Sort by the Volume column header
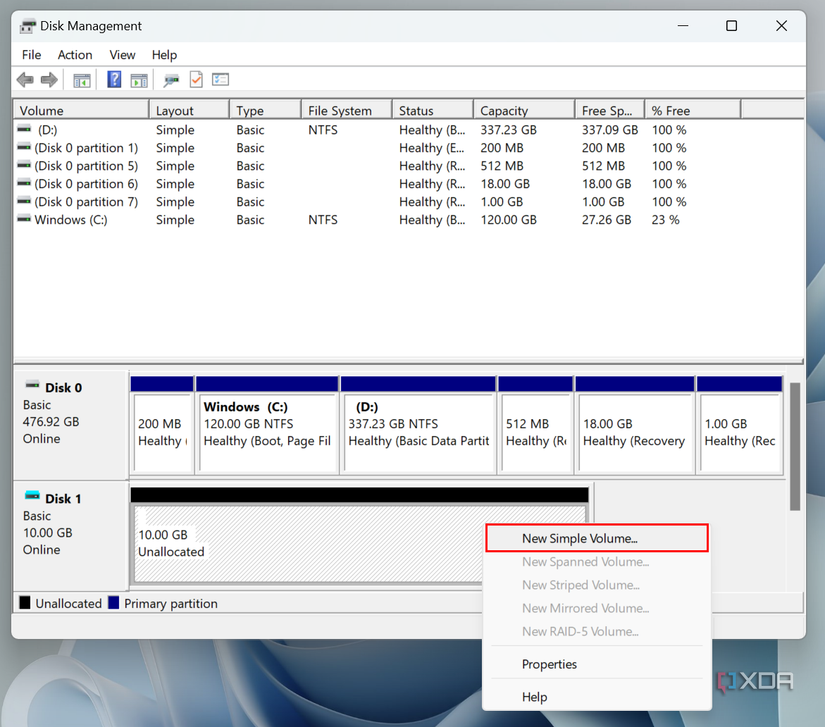This screenshot has width=825, height=727. 82,110
